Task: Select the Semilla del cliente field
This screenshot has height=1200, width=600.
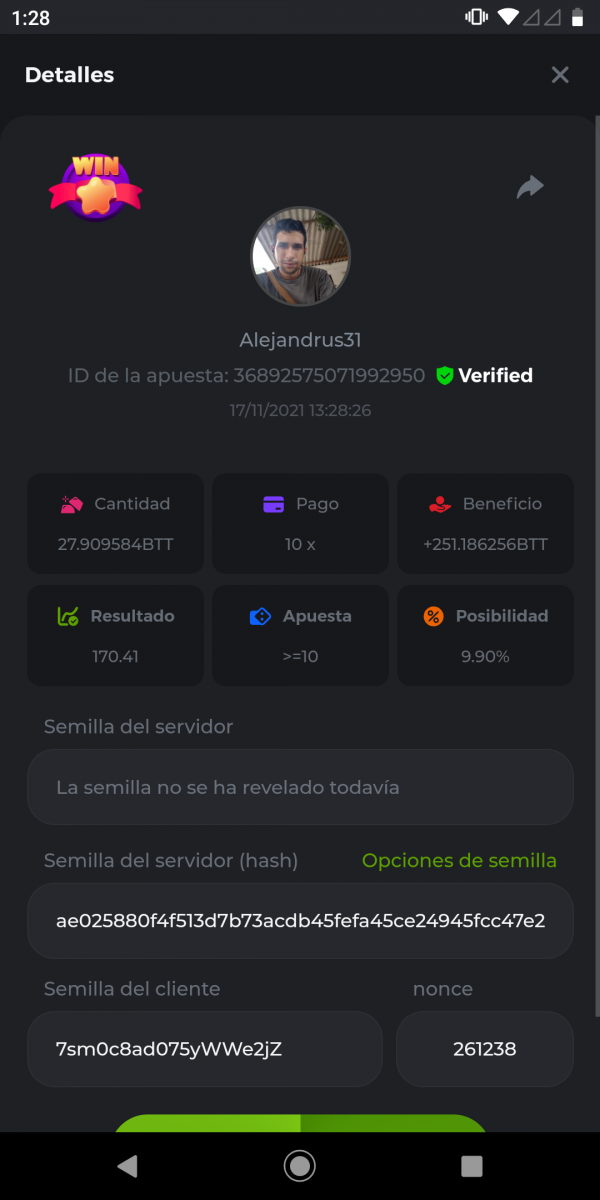Action: point(204,1049)
